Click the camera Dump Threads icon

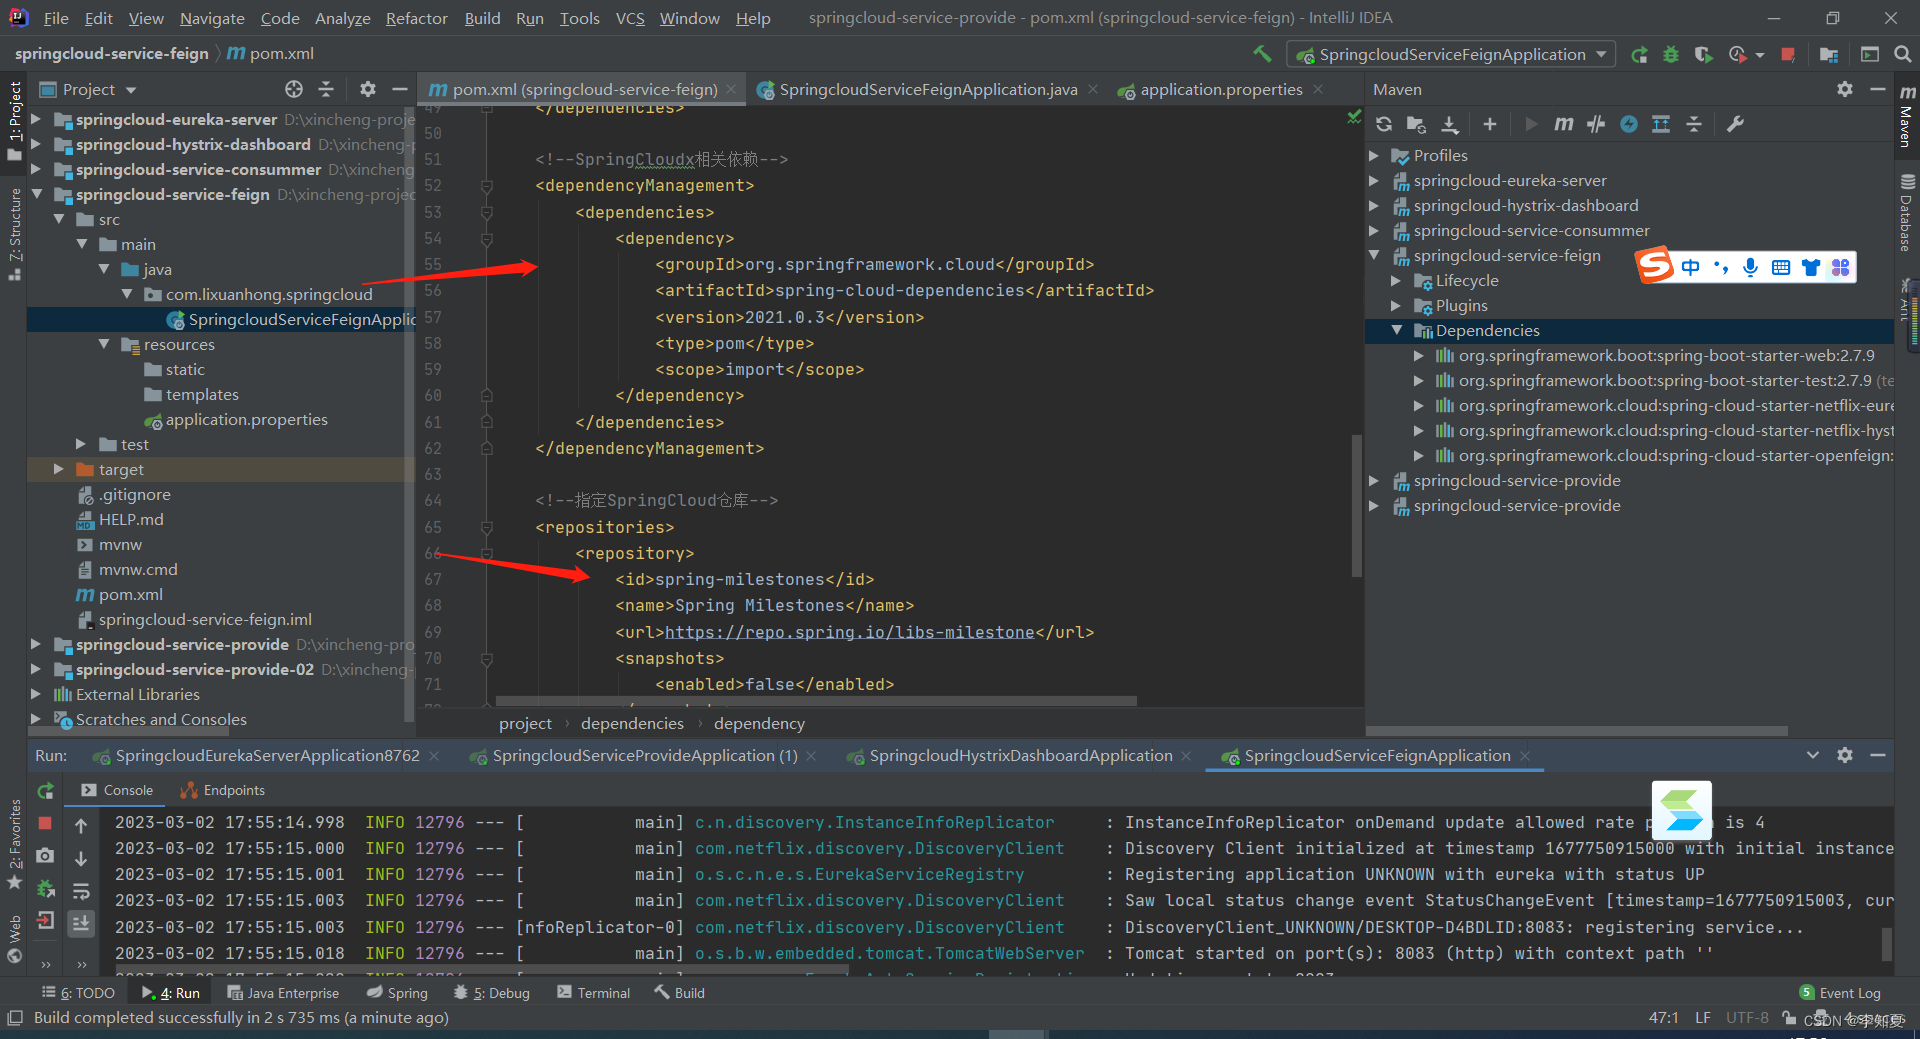[45, 856]
